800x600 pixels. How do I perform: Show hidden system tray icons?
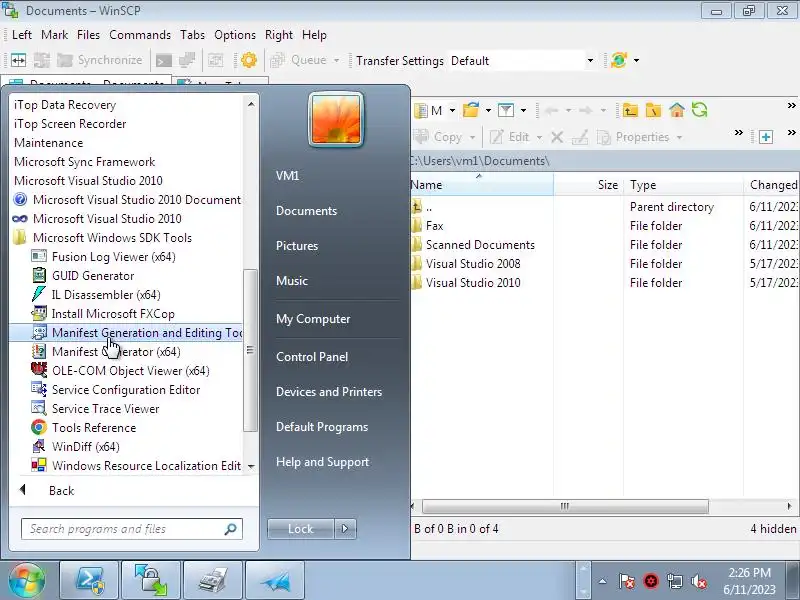603,581
